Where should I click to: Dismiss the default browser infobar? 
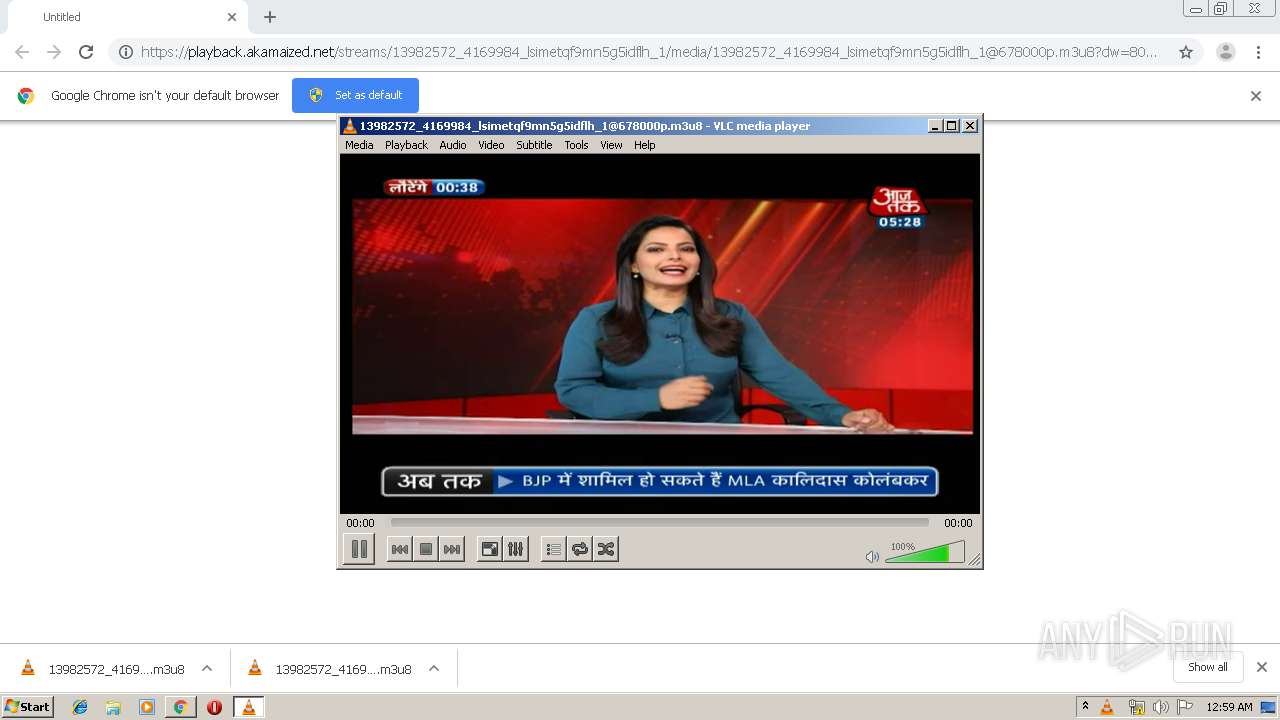pyautogui.click(x=1256, y=96)
